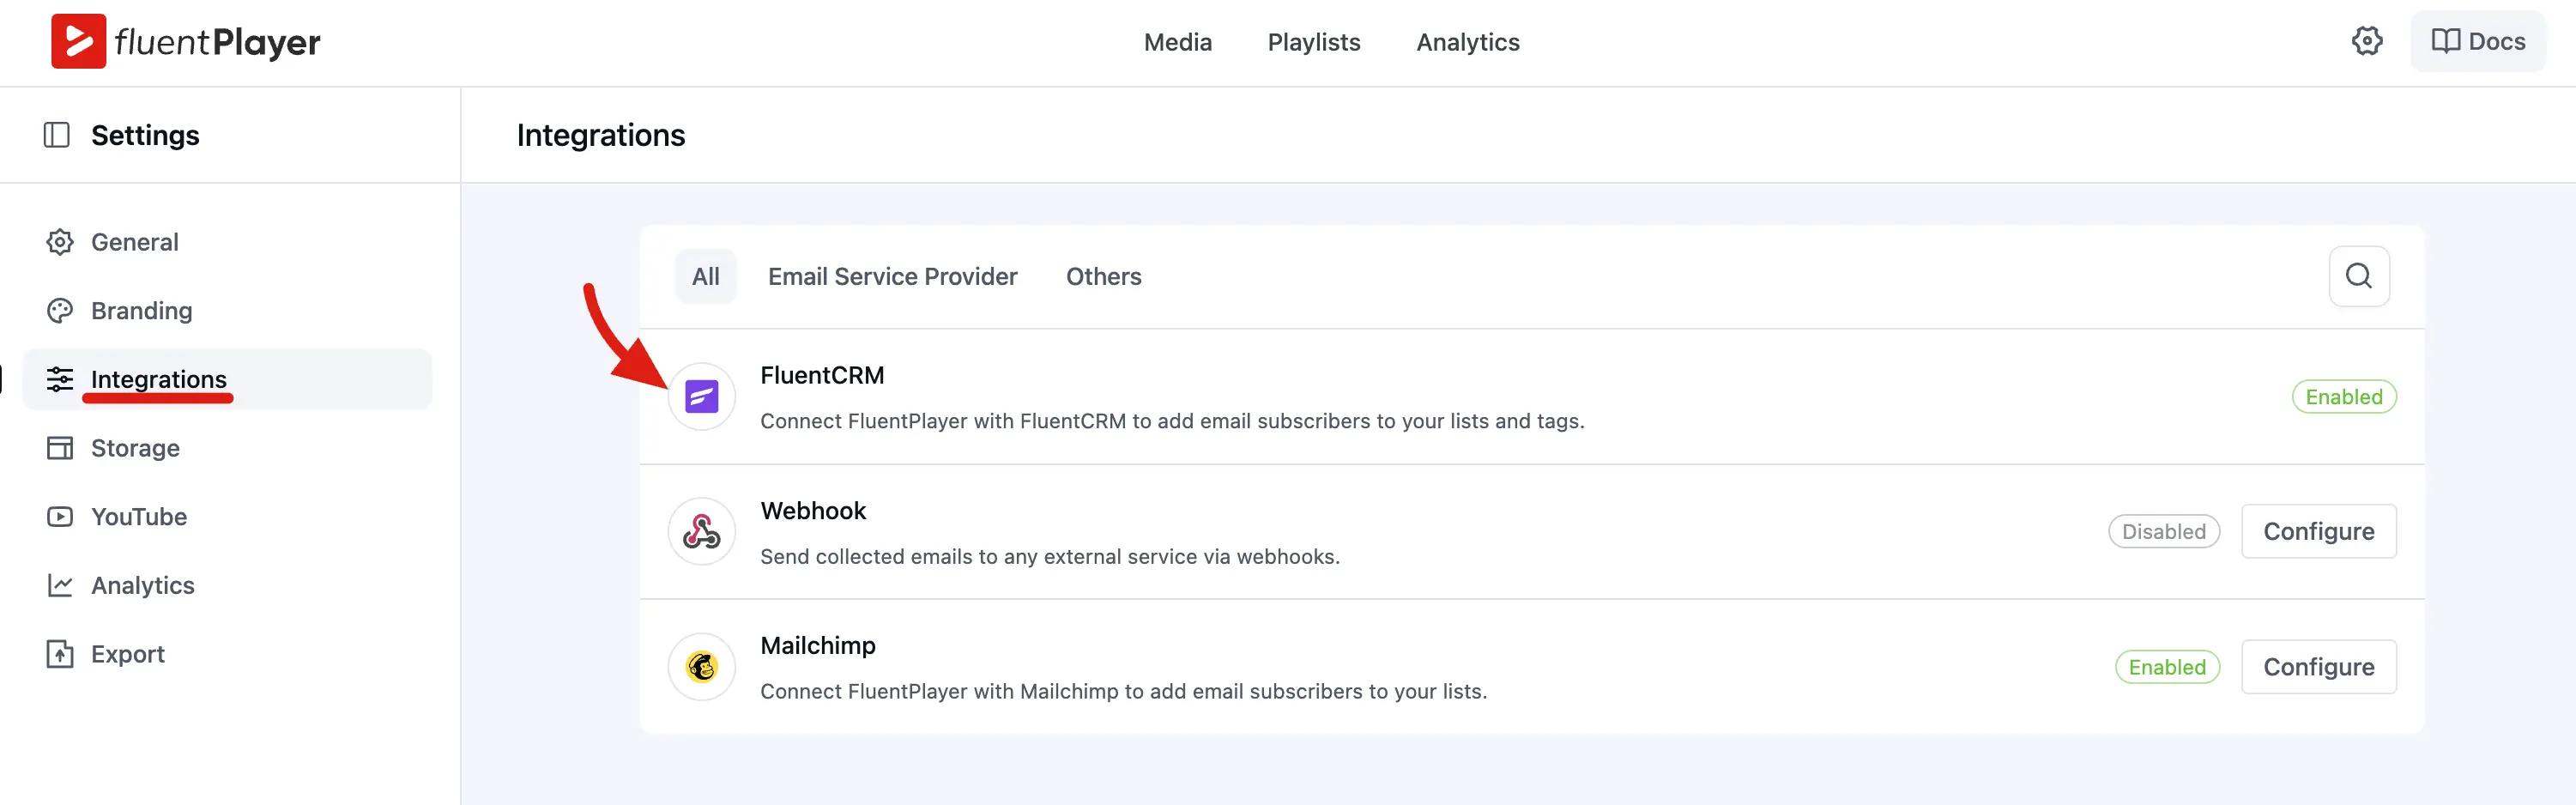Search integrations with the magnifier button

click(x=2358, y=276)
